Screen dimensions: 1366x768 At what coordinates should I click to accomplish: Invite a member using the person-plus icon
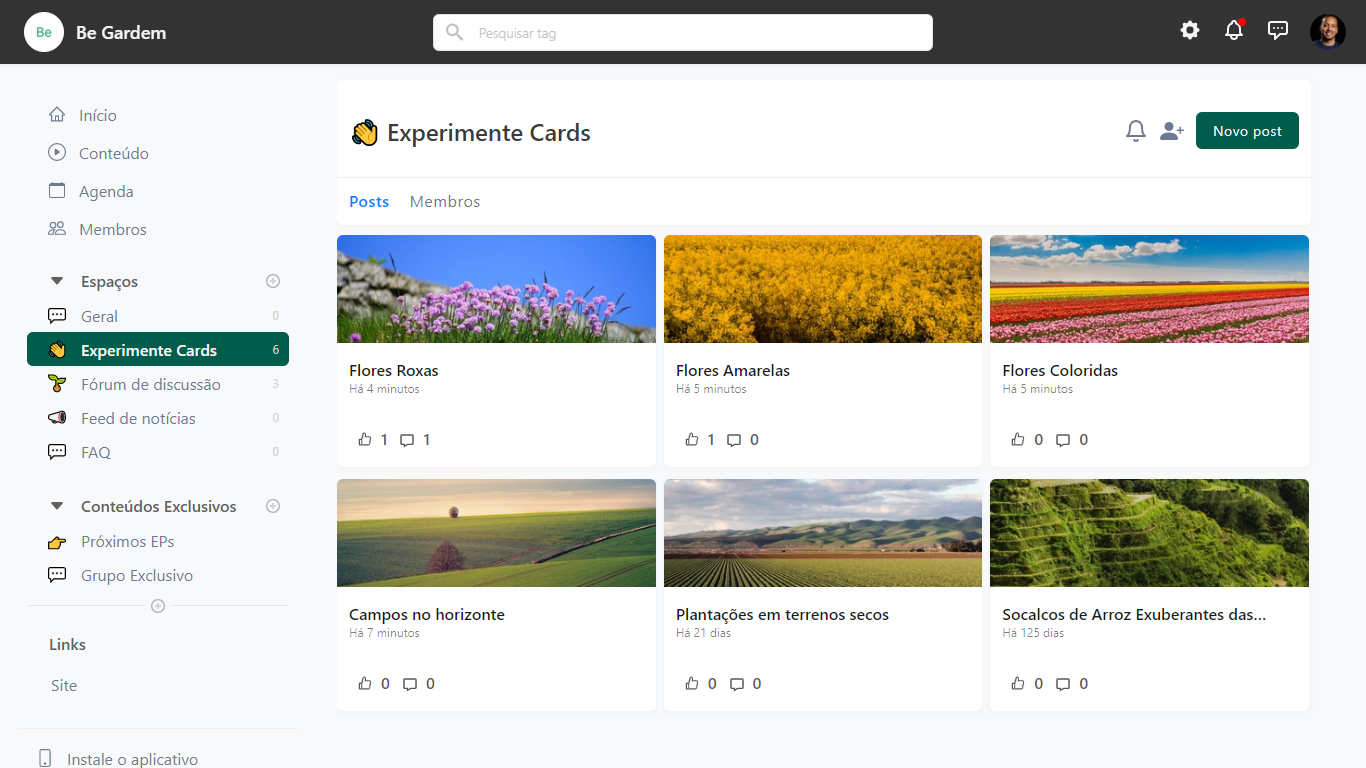tap(1171, 130)
